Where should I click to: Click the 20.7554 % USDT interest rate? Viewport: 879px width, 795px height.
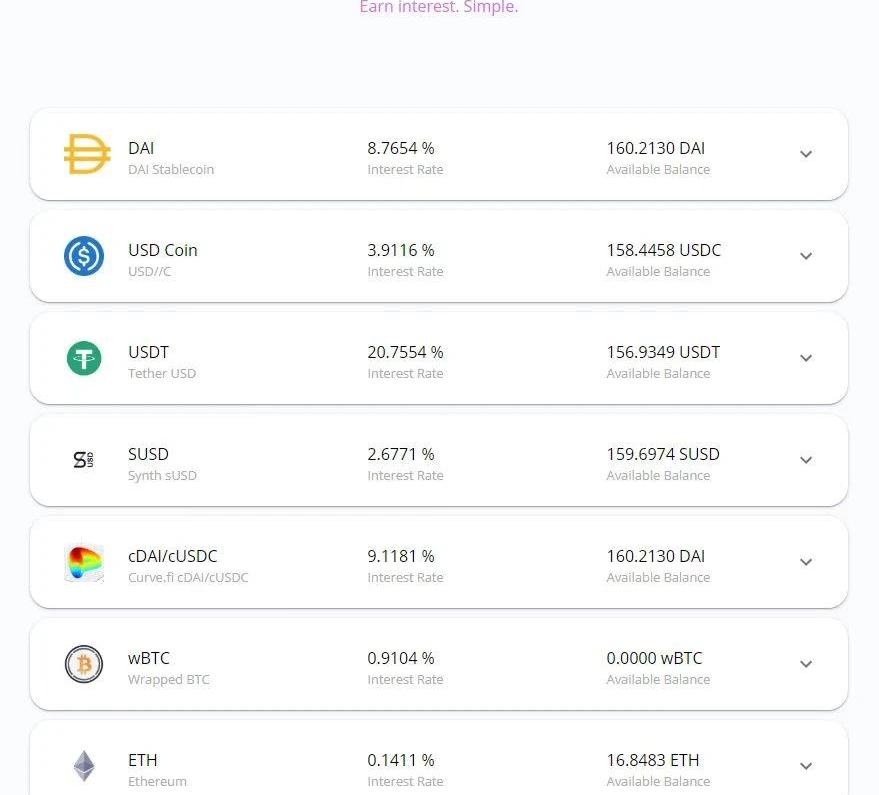pyautogui.click(x=405, y=352)
